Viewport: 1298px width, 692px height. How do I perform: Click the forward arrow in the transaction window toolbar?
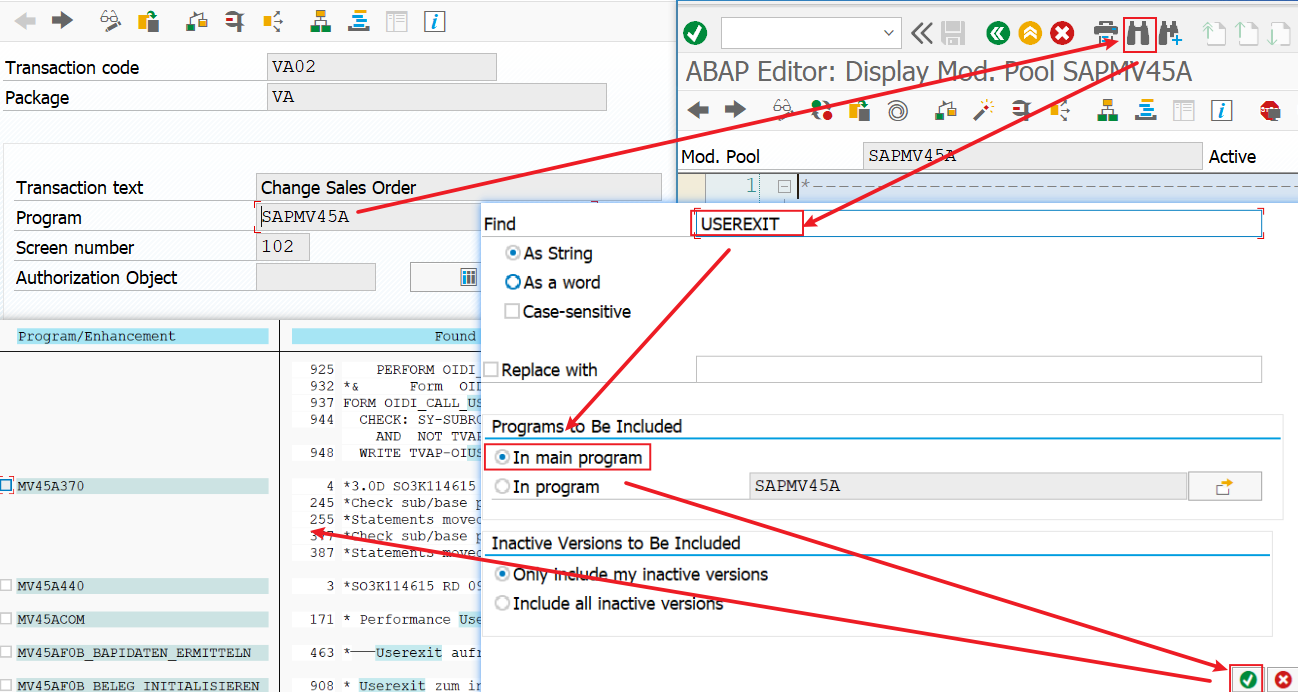62,21
